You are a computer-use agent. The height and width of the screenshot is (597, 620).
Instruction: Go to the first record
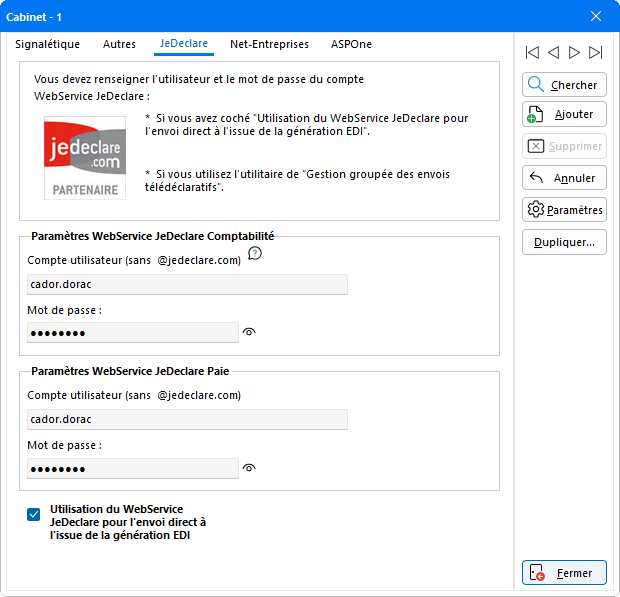point(532,52)
